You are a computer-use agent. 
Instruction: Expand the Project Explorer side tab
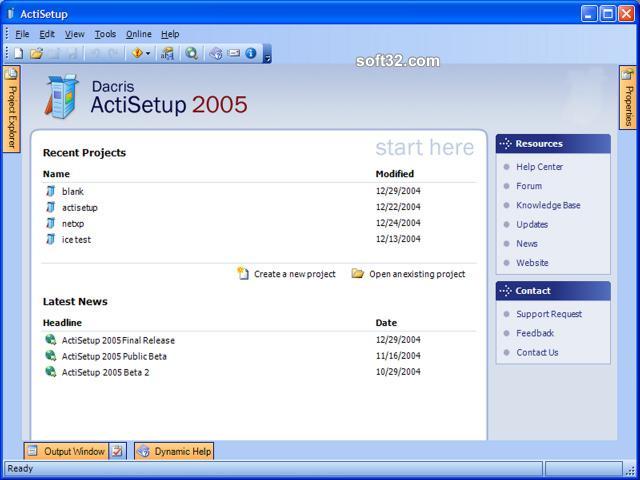(x=11, y=109)
